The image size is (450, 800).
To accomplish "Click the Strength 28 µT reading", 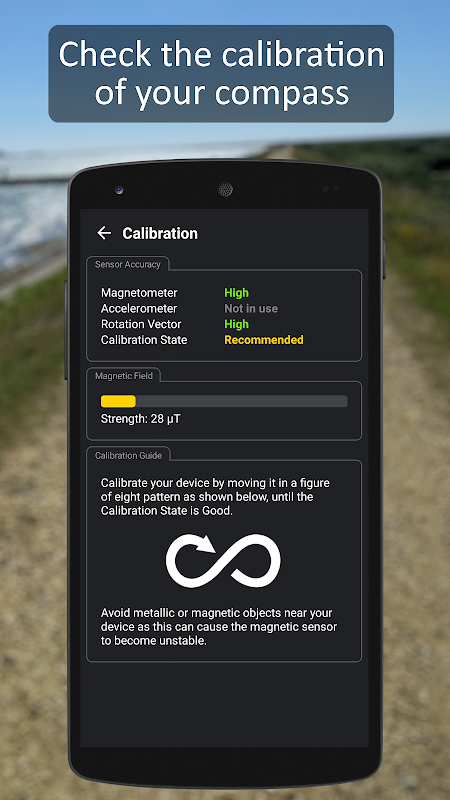I will point(140,419).
